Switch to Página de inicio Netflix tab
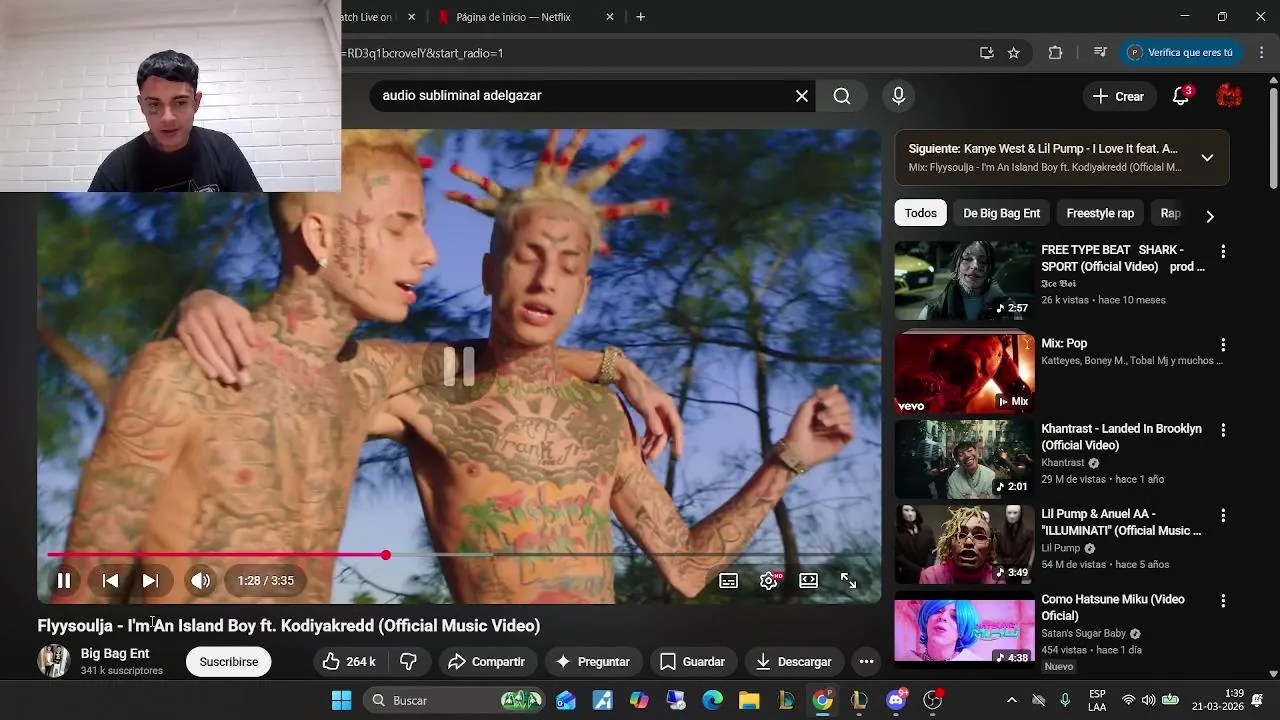Viewport: 1280px width, 720px height. [x=513, y=17]
